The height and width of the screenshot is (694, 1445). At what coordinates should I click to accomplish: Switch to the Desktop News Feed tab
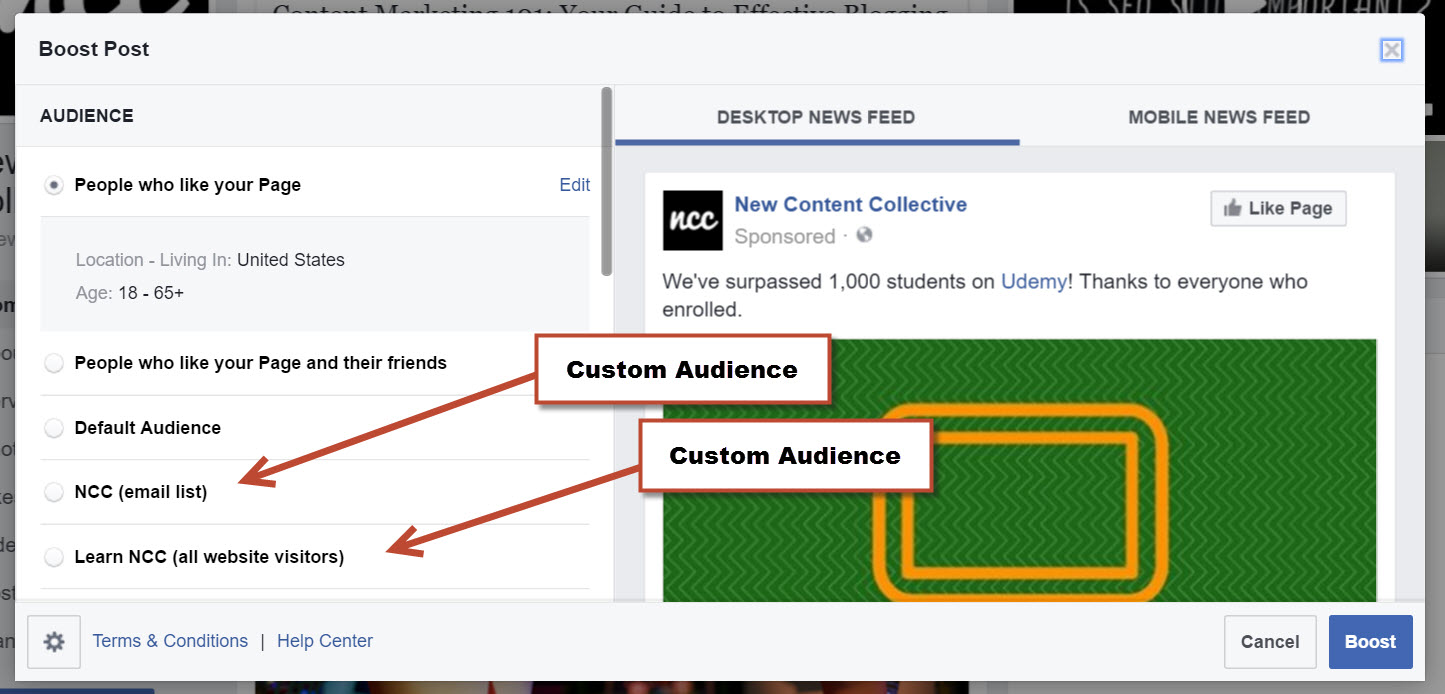(x=816, y=117)
